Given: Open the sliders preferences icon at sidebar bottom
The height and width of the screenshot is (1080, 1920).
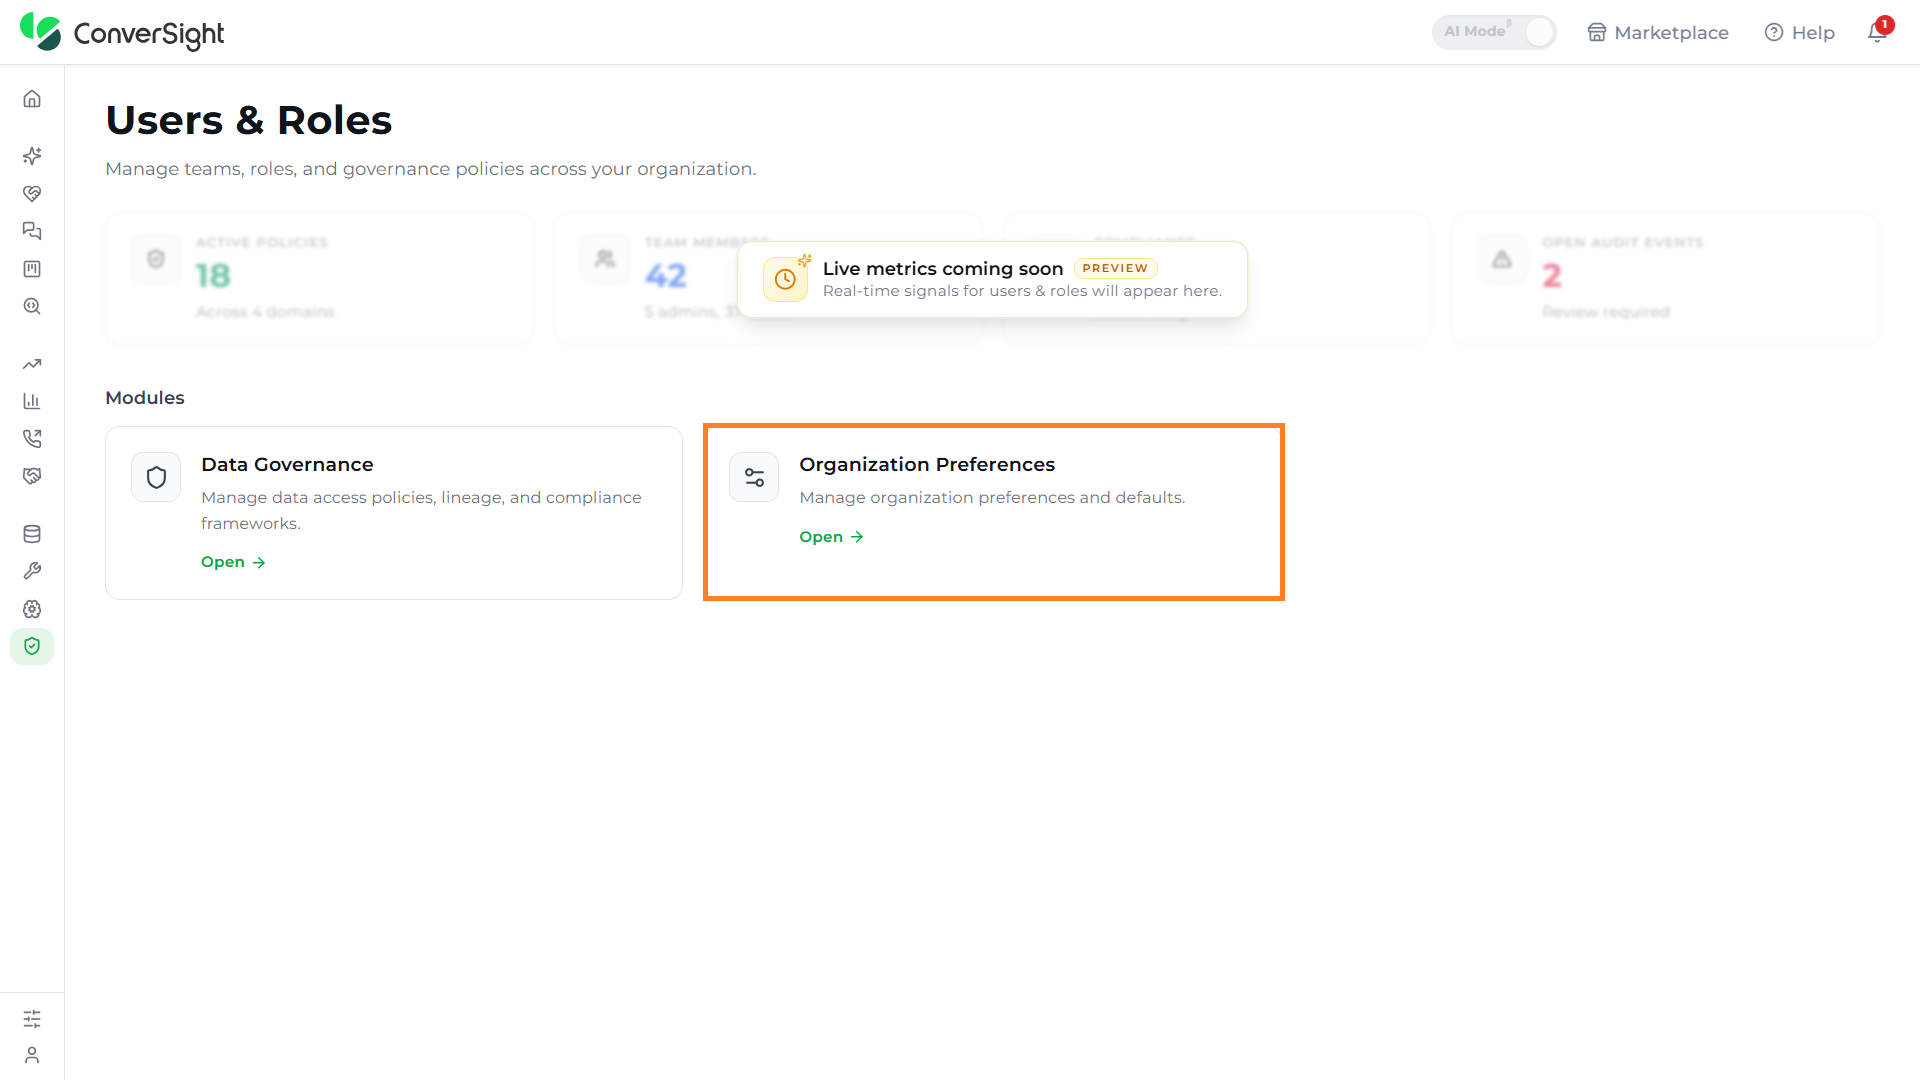Looking at the screenshot, I should click(32, 1018).
